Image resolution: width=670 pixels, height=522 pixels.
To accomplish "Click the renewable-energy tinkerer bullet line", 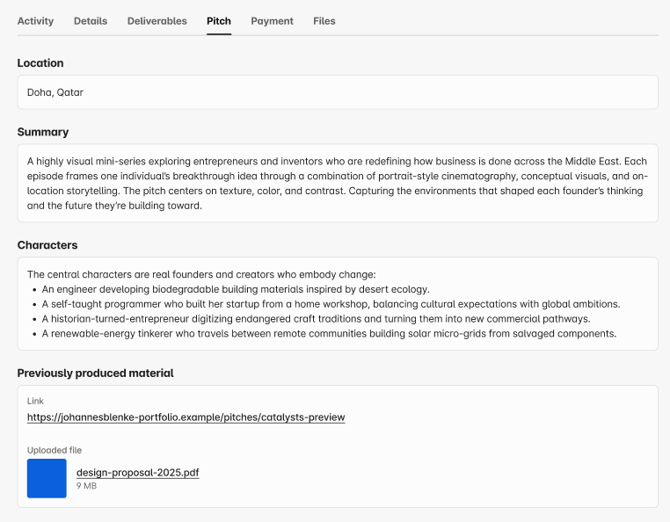I will tap(329, 334).
